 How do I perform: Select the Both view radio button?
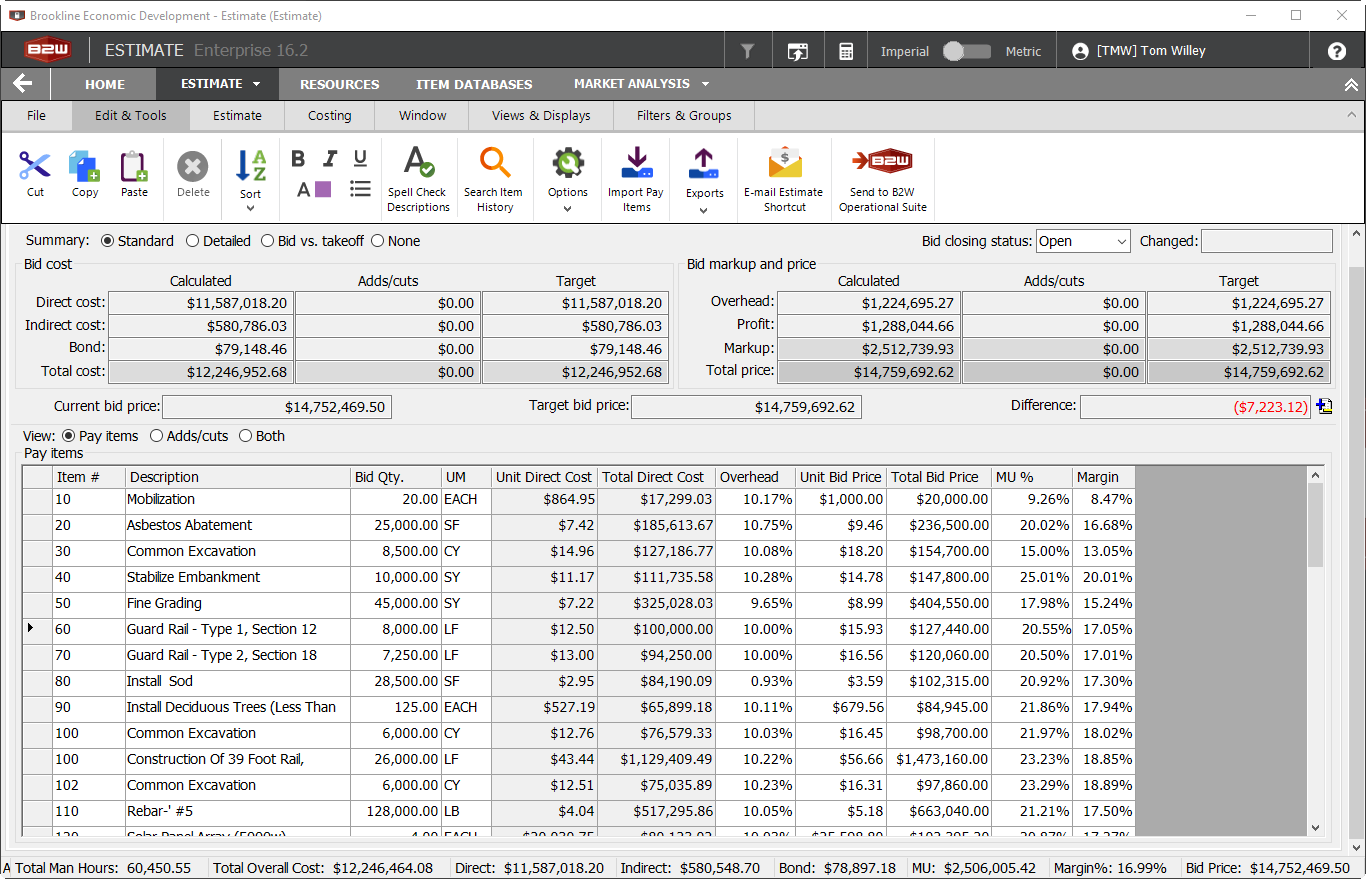coord(245,436)
